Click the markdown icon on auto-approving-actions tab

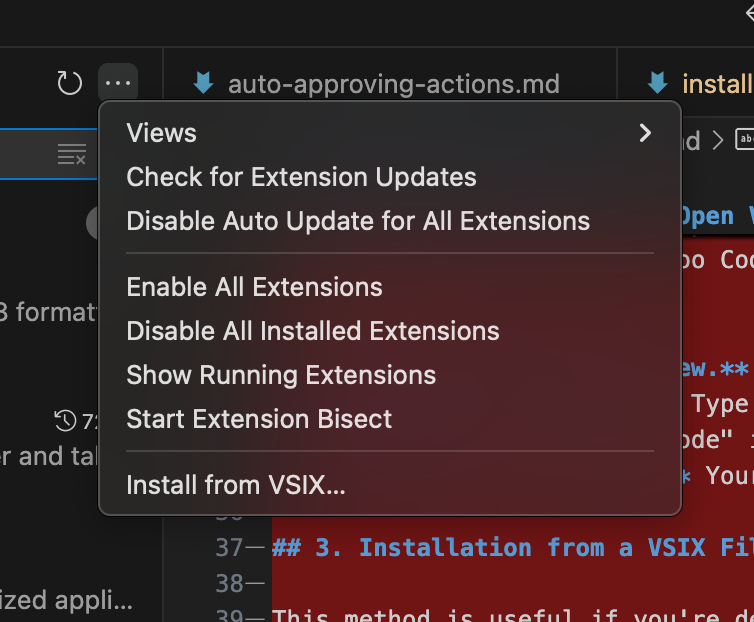pyautogui.click(x=204, y=83)
